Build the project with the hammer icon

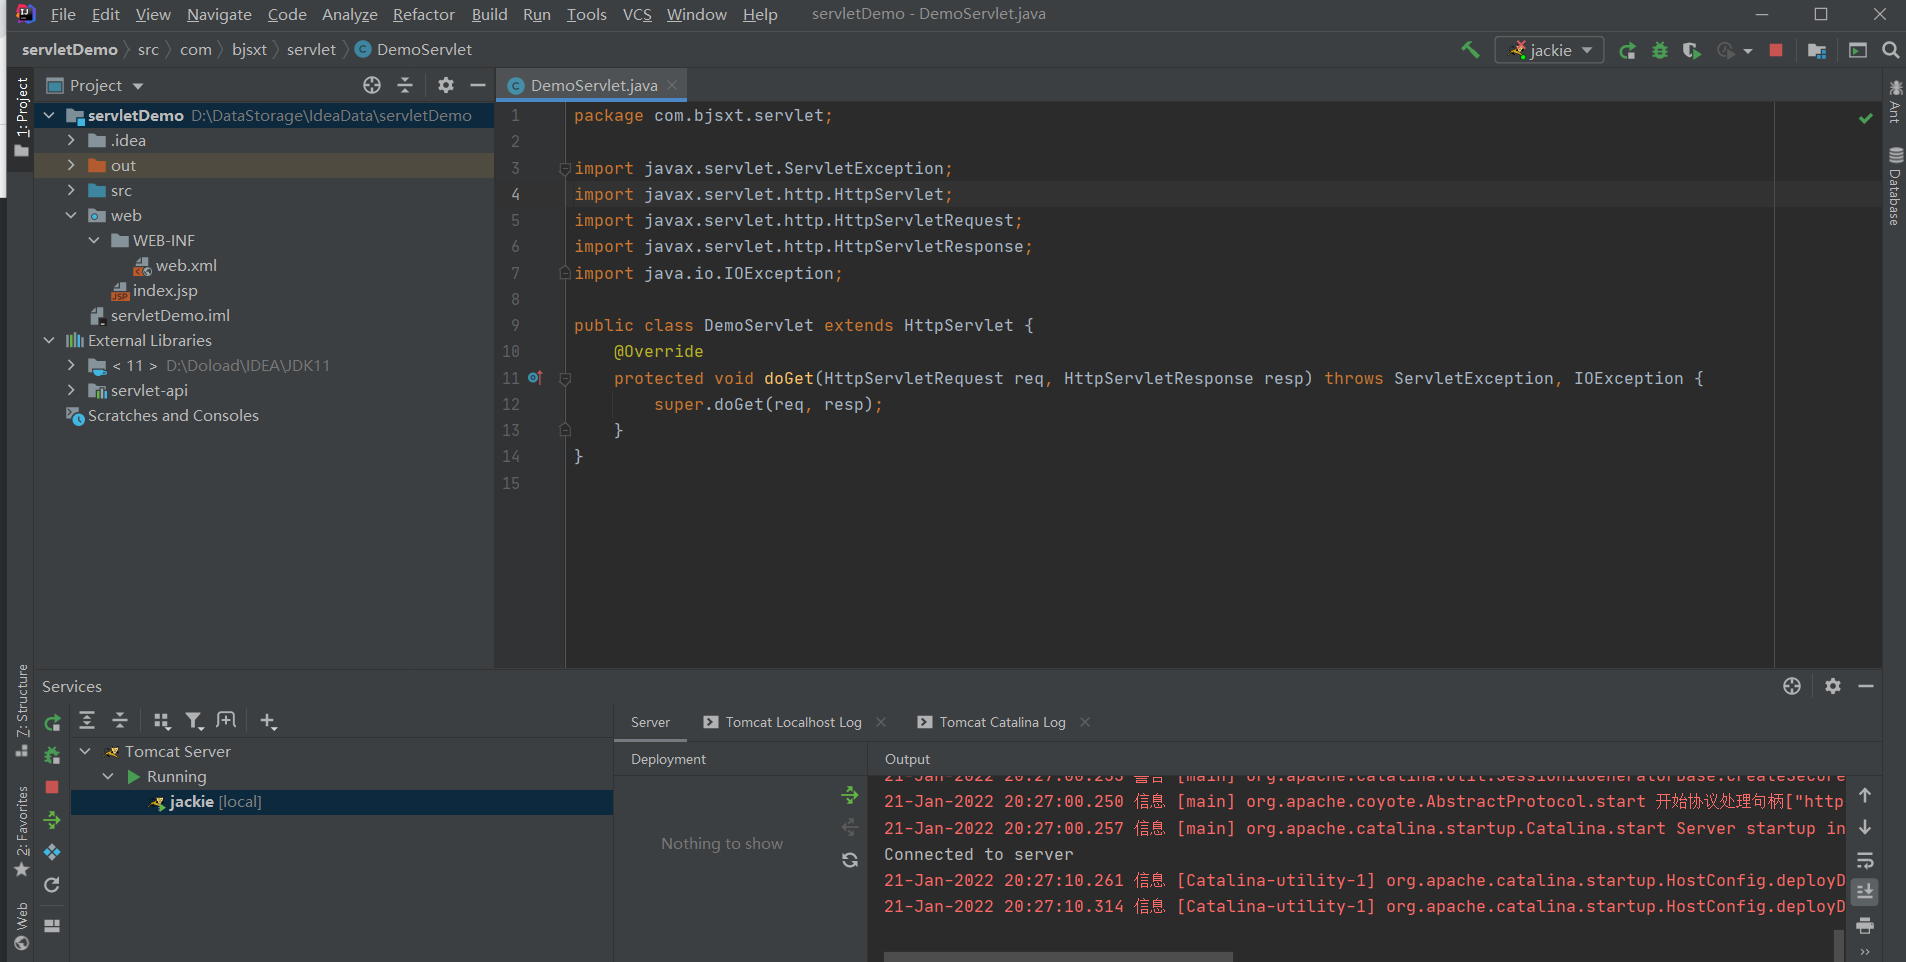pos(1470,50)
